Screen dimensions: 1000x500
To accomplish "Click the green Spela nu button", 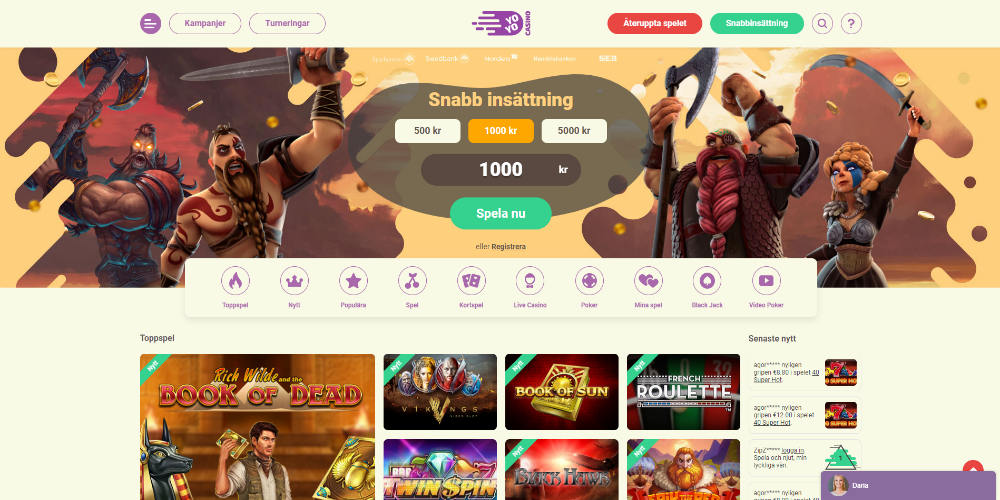I will tap(501, 214).
